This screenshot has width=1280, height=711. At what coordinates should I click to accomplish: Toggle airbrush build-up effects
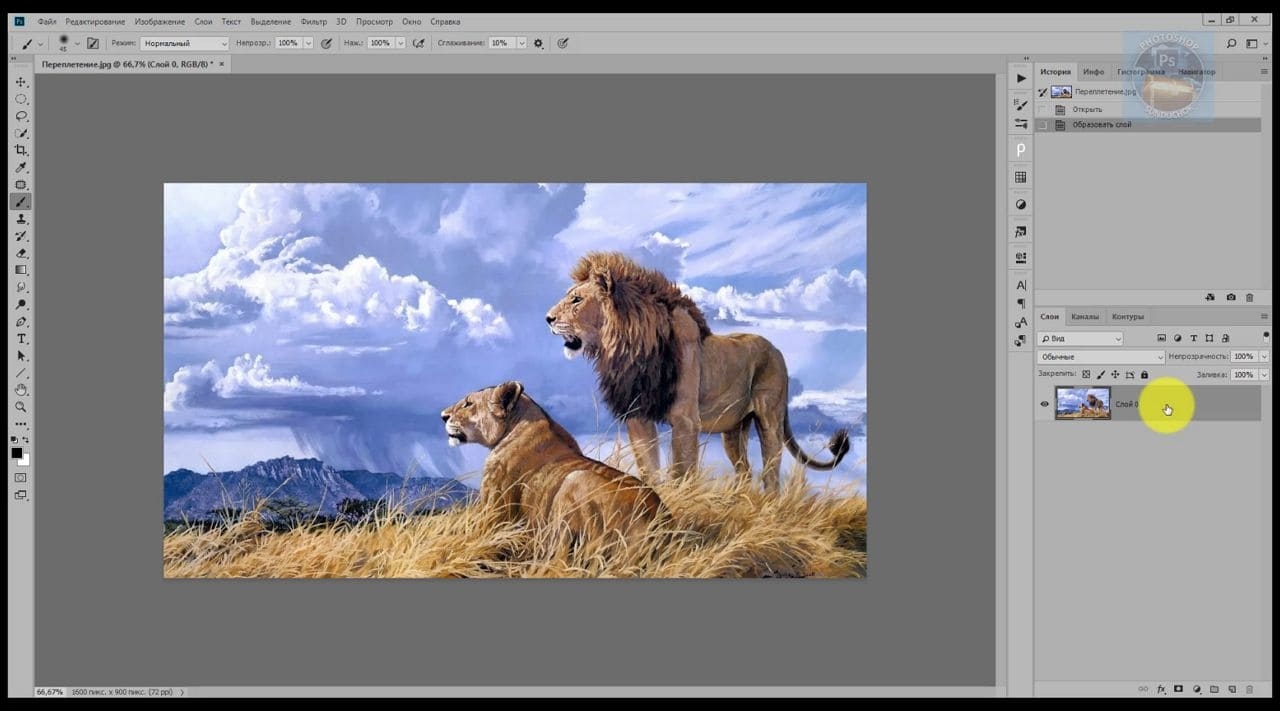point(418,43)
